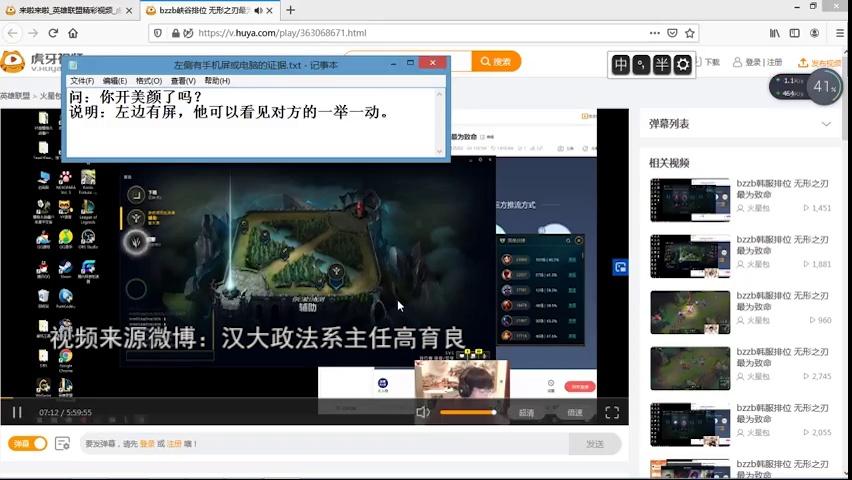Mute the video player volume icon
852x480 pixels.
[x=423, y=412]
